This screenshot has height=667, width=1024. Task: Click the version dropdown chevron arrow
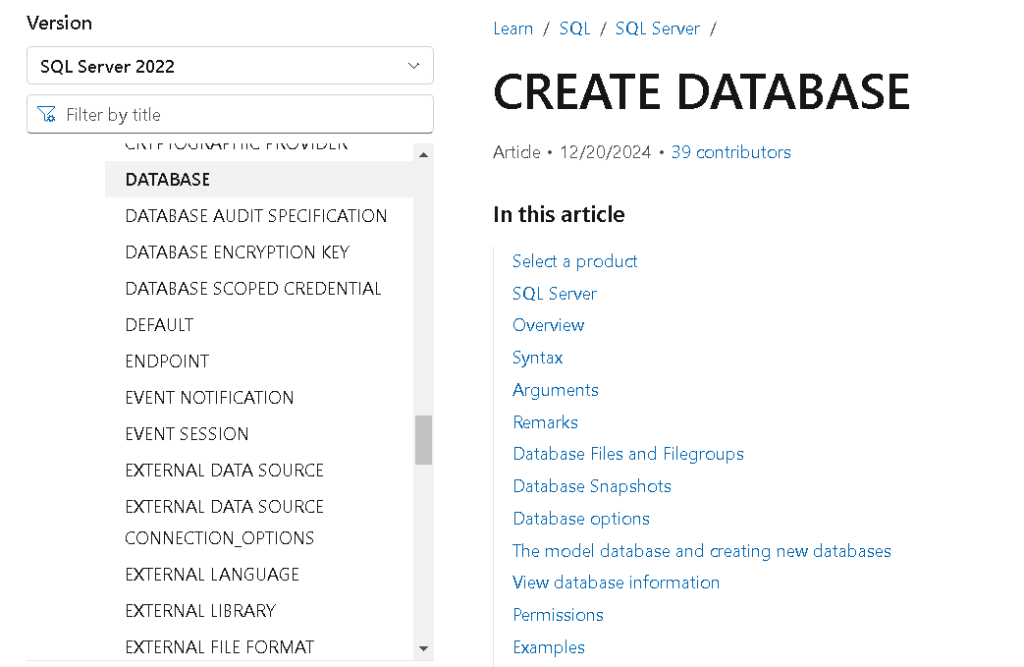tap(413, 66)
